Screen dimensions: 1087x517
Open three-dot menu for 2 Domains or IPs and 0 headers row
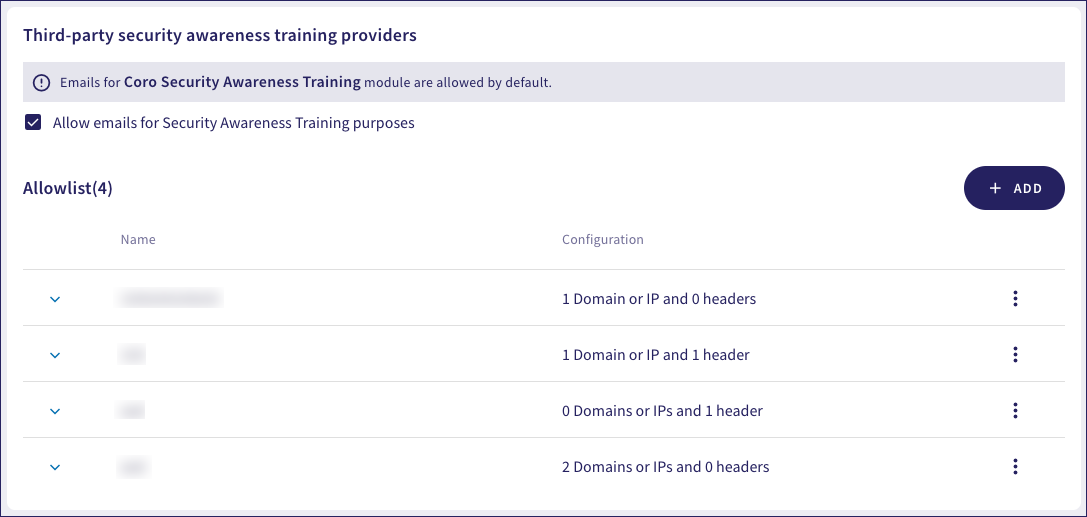click(1015, 466)
